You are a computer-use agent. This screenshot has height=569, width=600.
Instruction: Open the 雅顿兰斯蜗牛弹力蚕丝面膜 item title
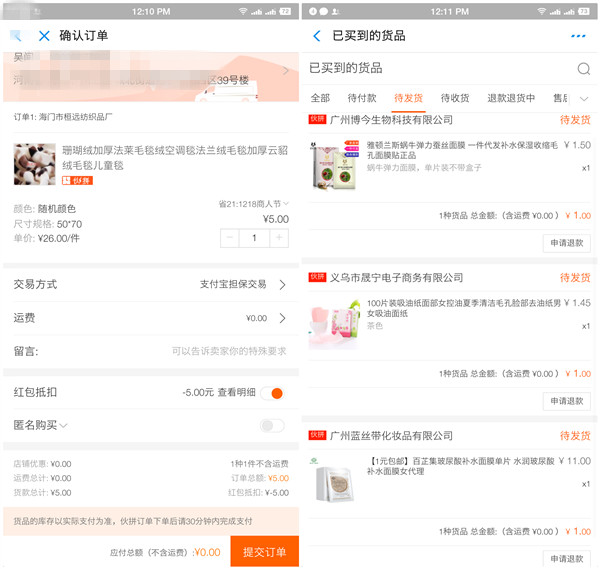(462, 150)
